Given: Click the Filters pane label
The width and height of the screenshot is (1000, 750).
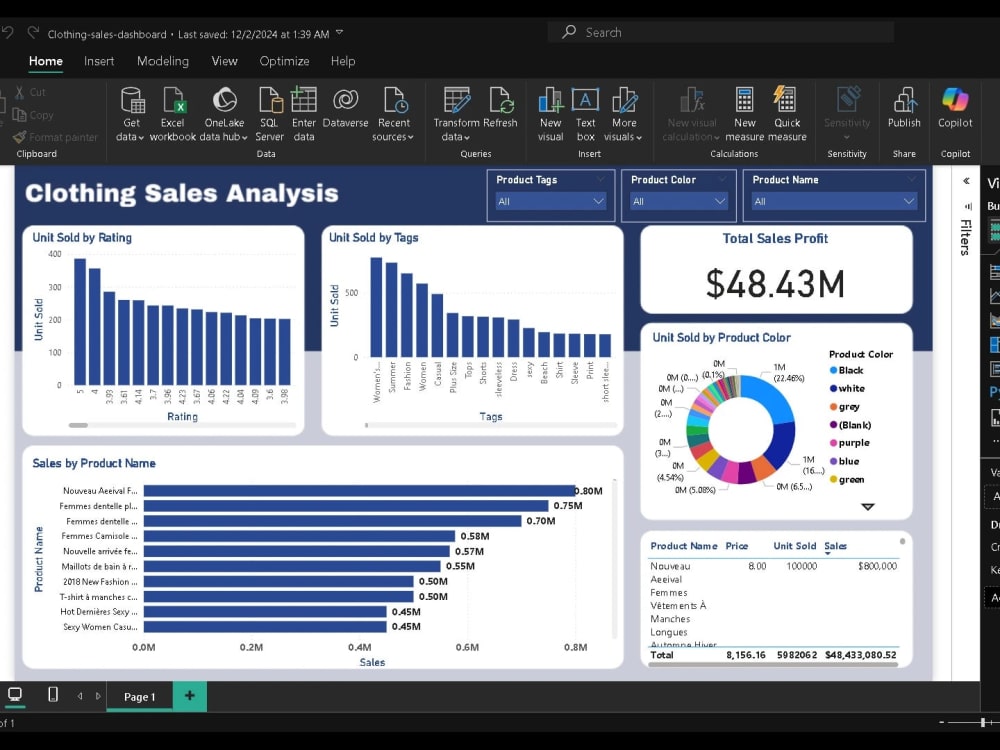Looking at the screenshot, I should 966,237.
